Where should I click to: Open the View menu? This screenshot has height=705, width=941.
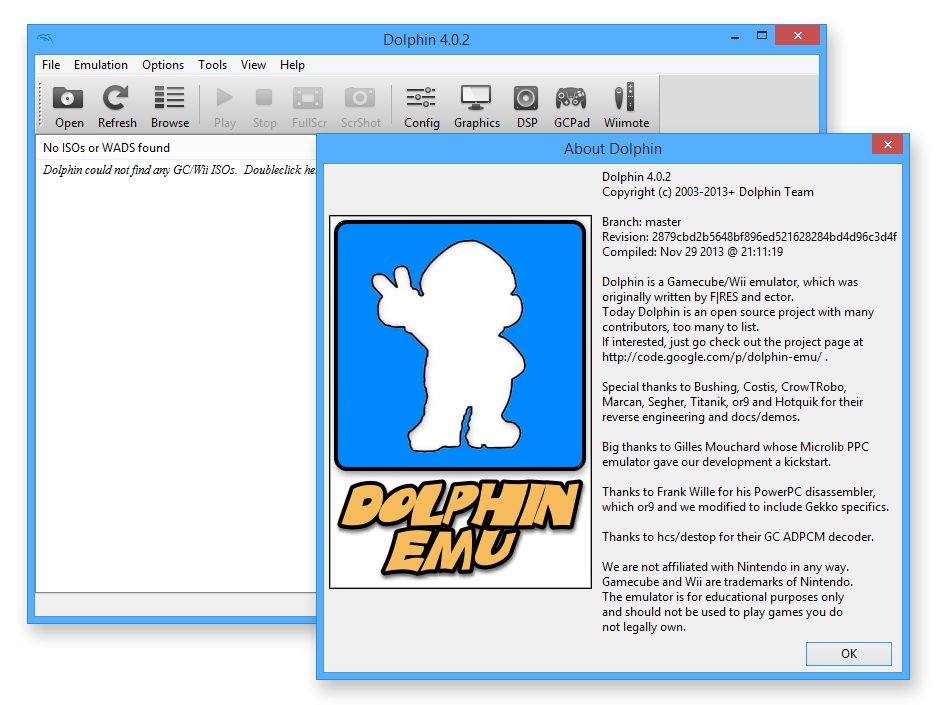253,65
